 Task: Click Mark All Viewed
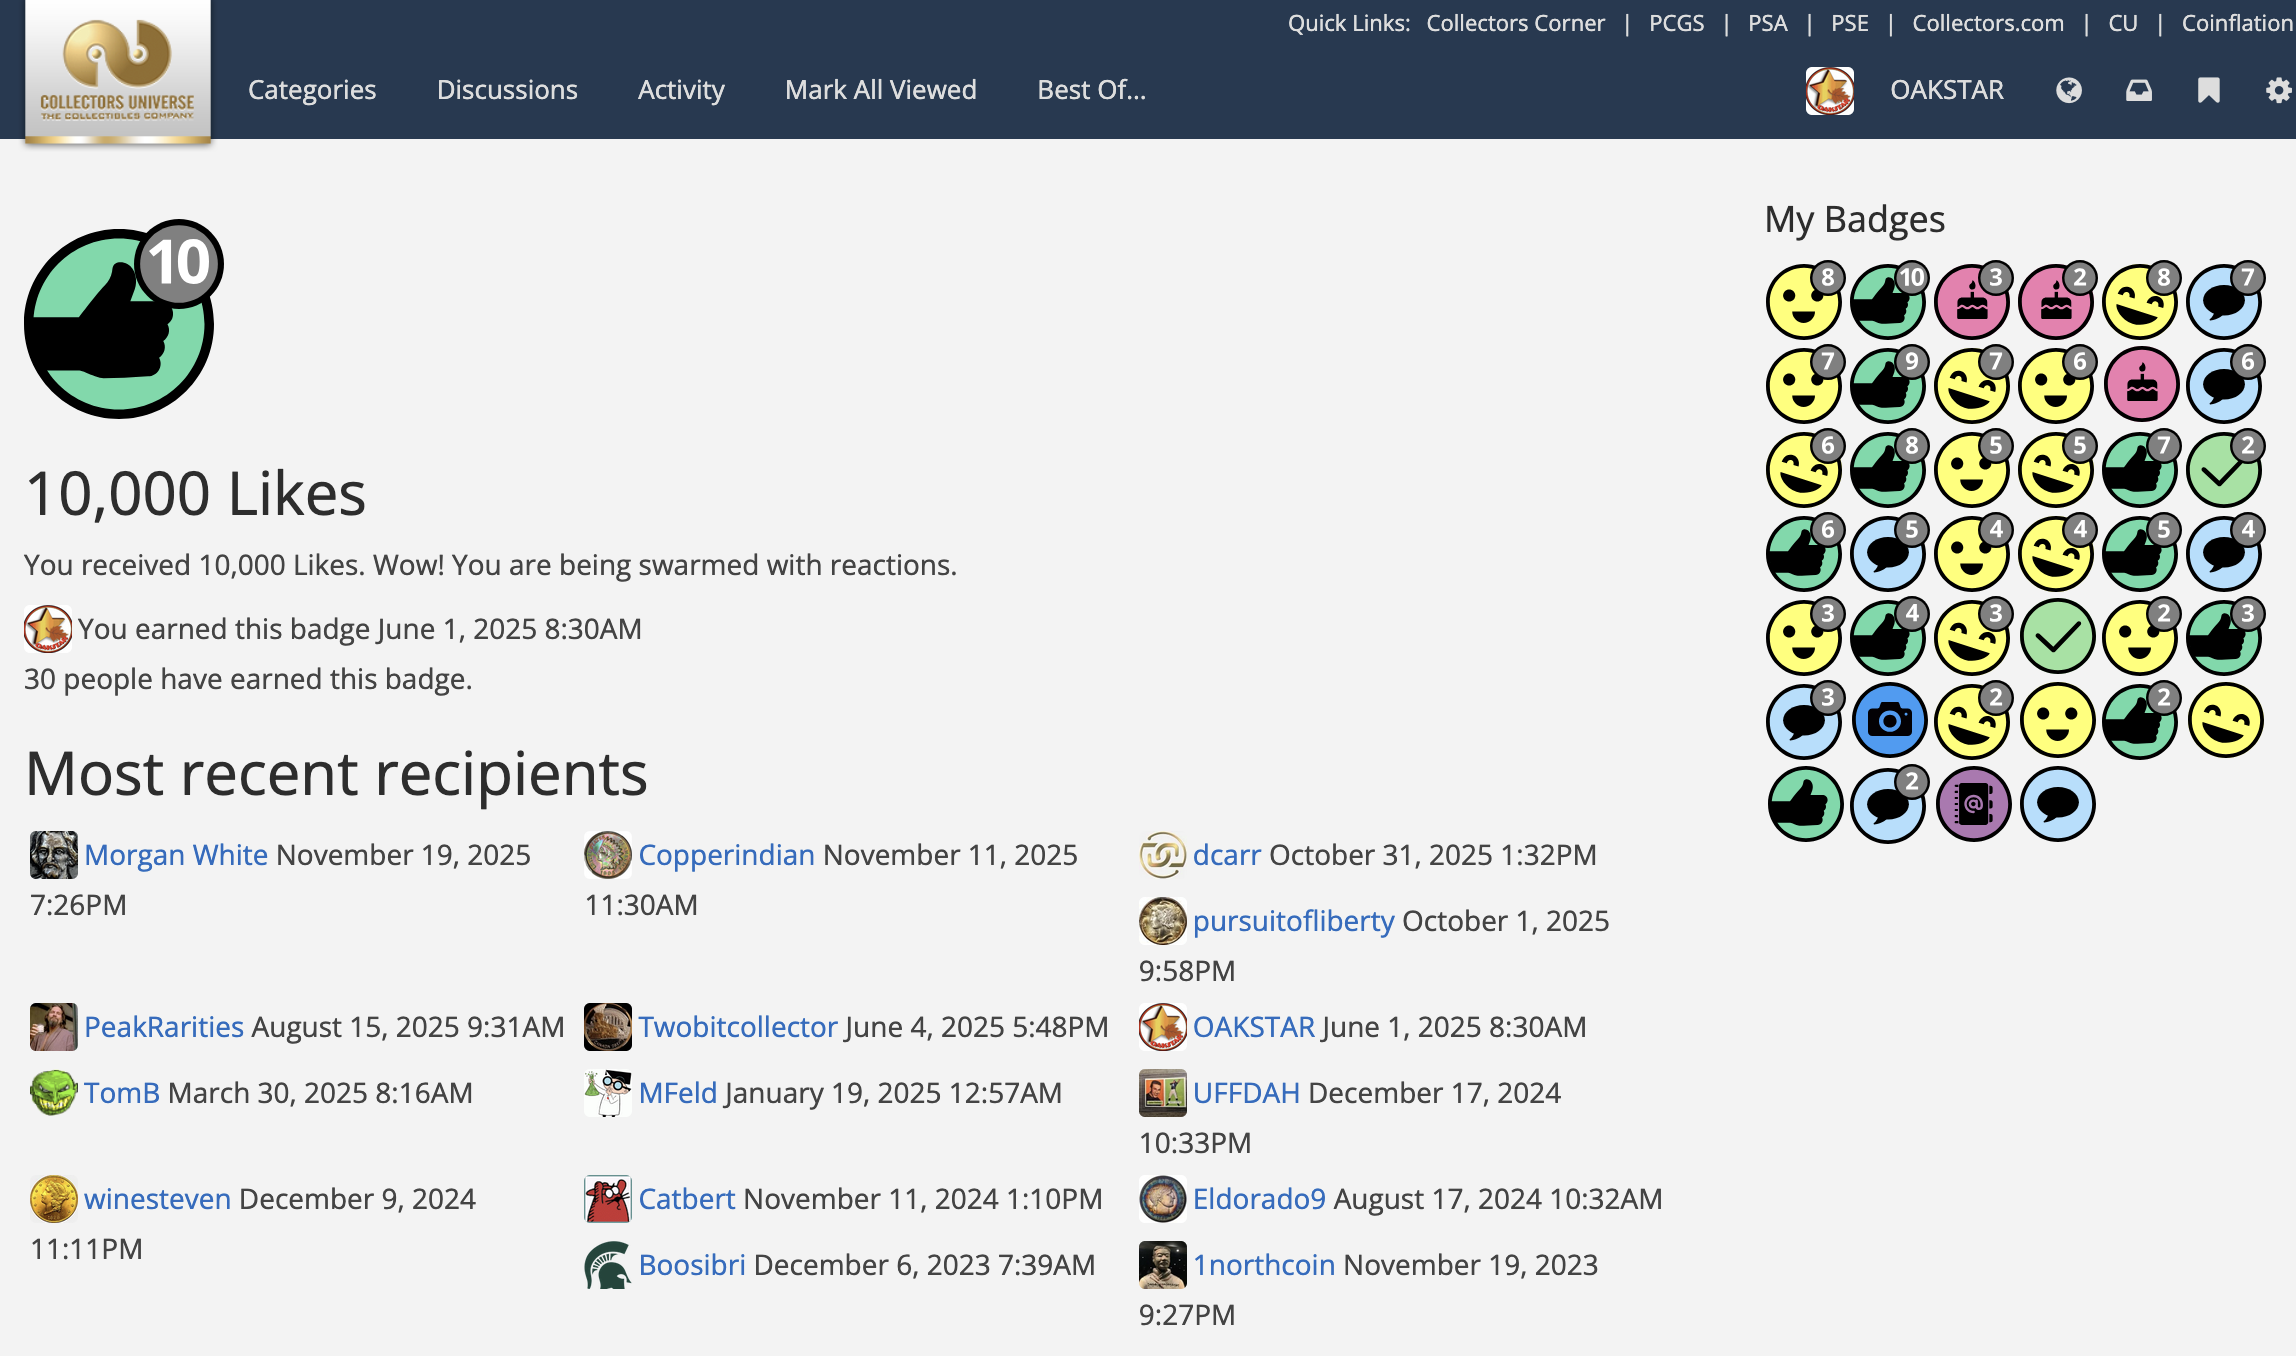[x=880, y=90]
